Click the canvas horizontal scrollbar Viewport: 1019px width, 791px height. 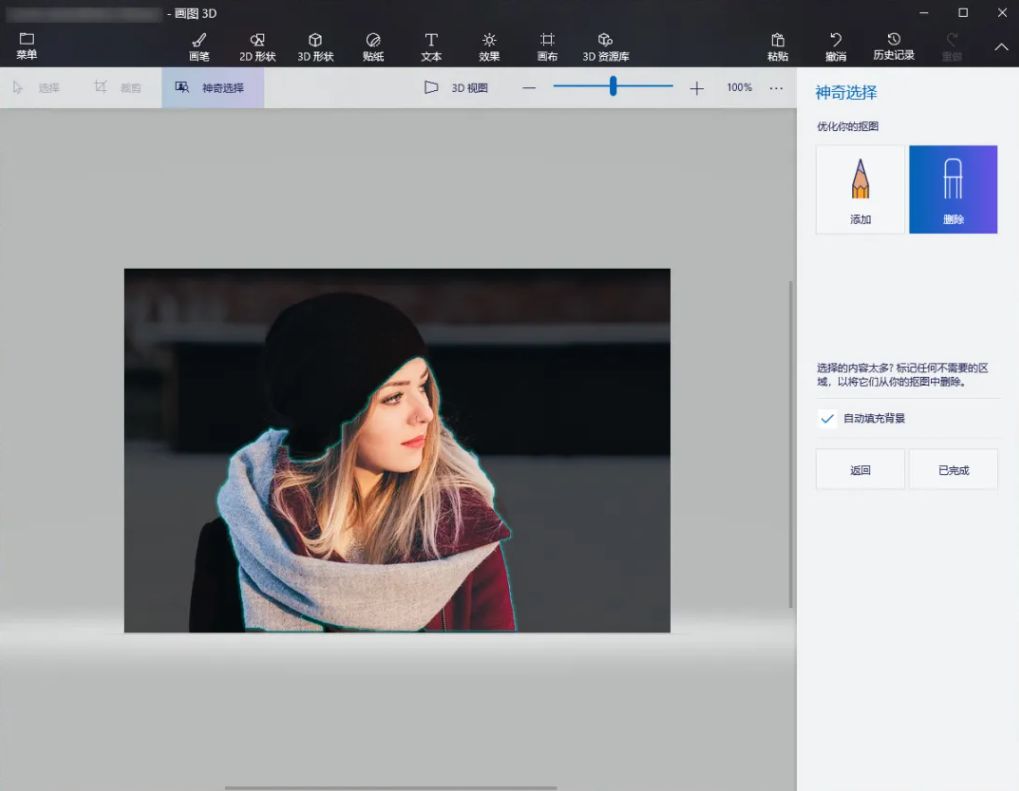click(391, 788)
